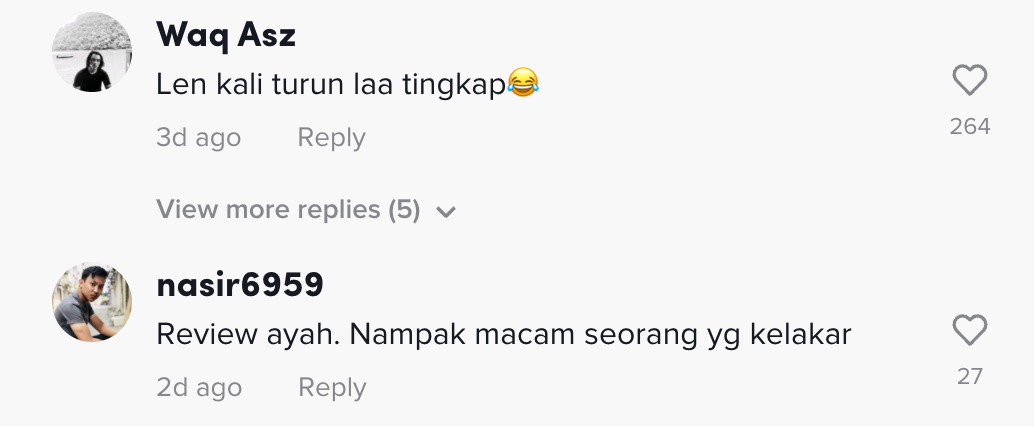Click the '2d ago' timestamp
The height and width of the screenshot is (426, 1034).
point(198,388)
